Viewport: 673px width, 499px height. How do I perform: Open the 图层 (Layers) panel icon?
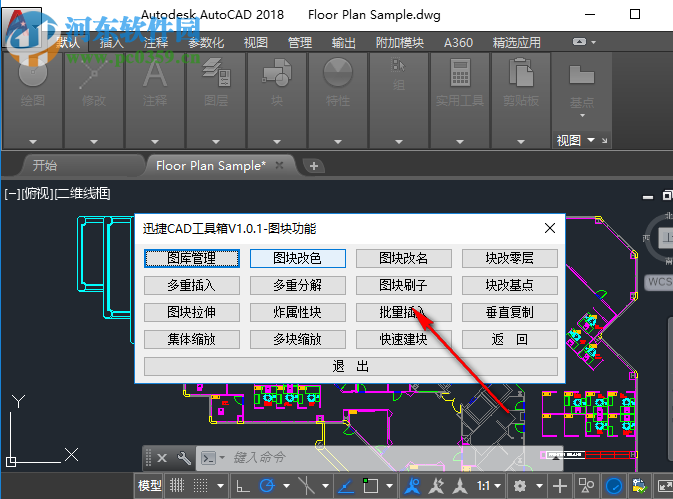pos(216,73)
